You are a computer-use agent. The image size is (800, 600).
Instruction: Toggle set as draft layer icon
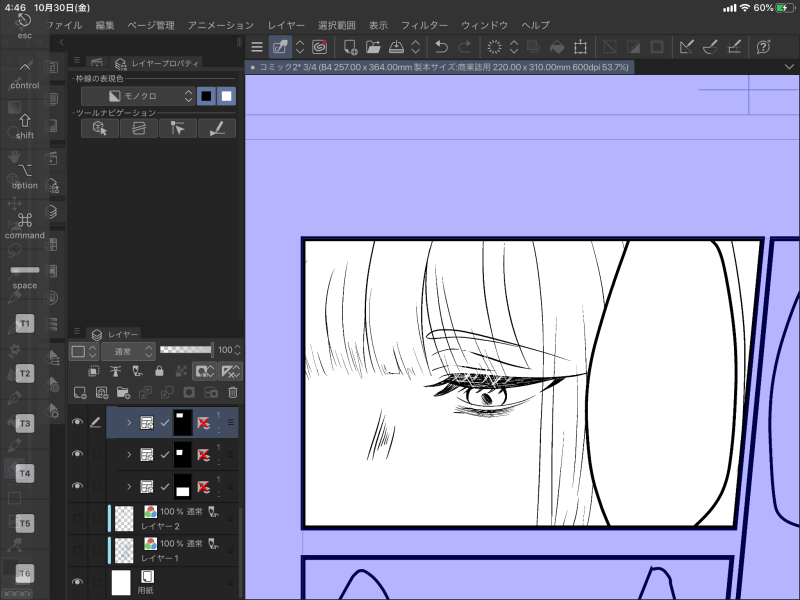(x=137, y=371)
